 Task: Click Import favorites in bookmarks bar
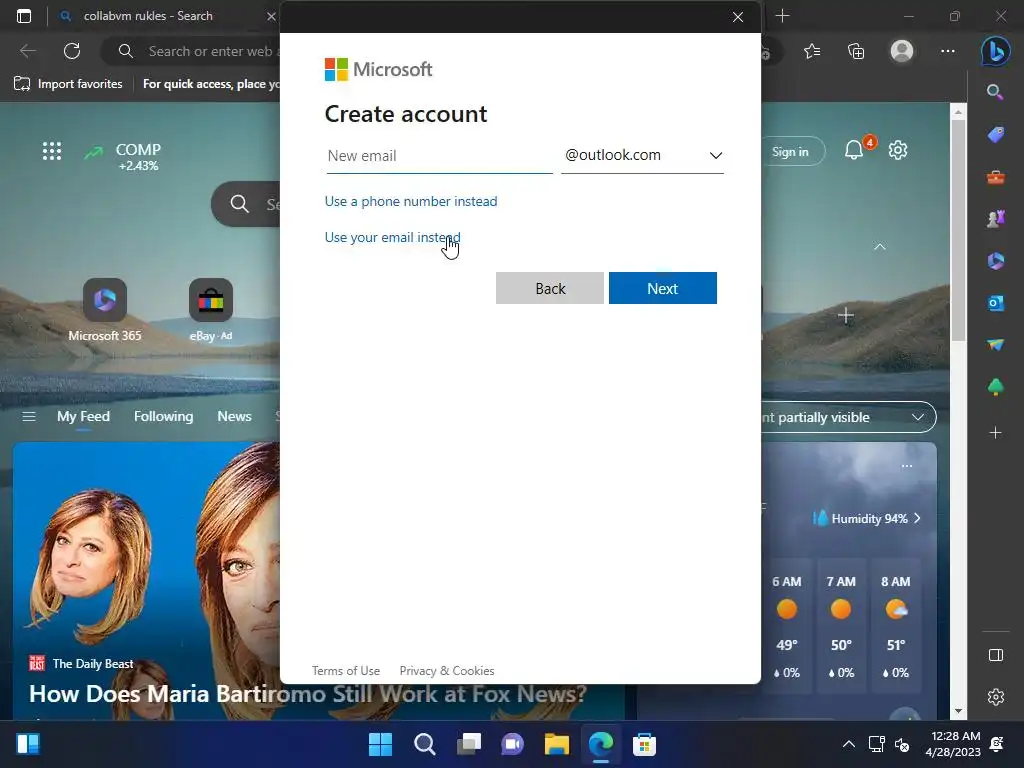(68, 84)
